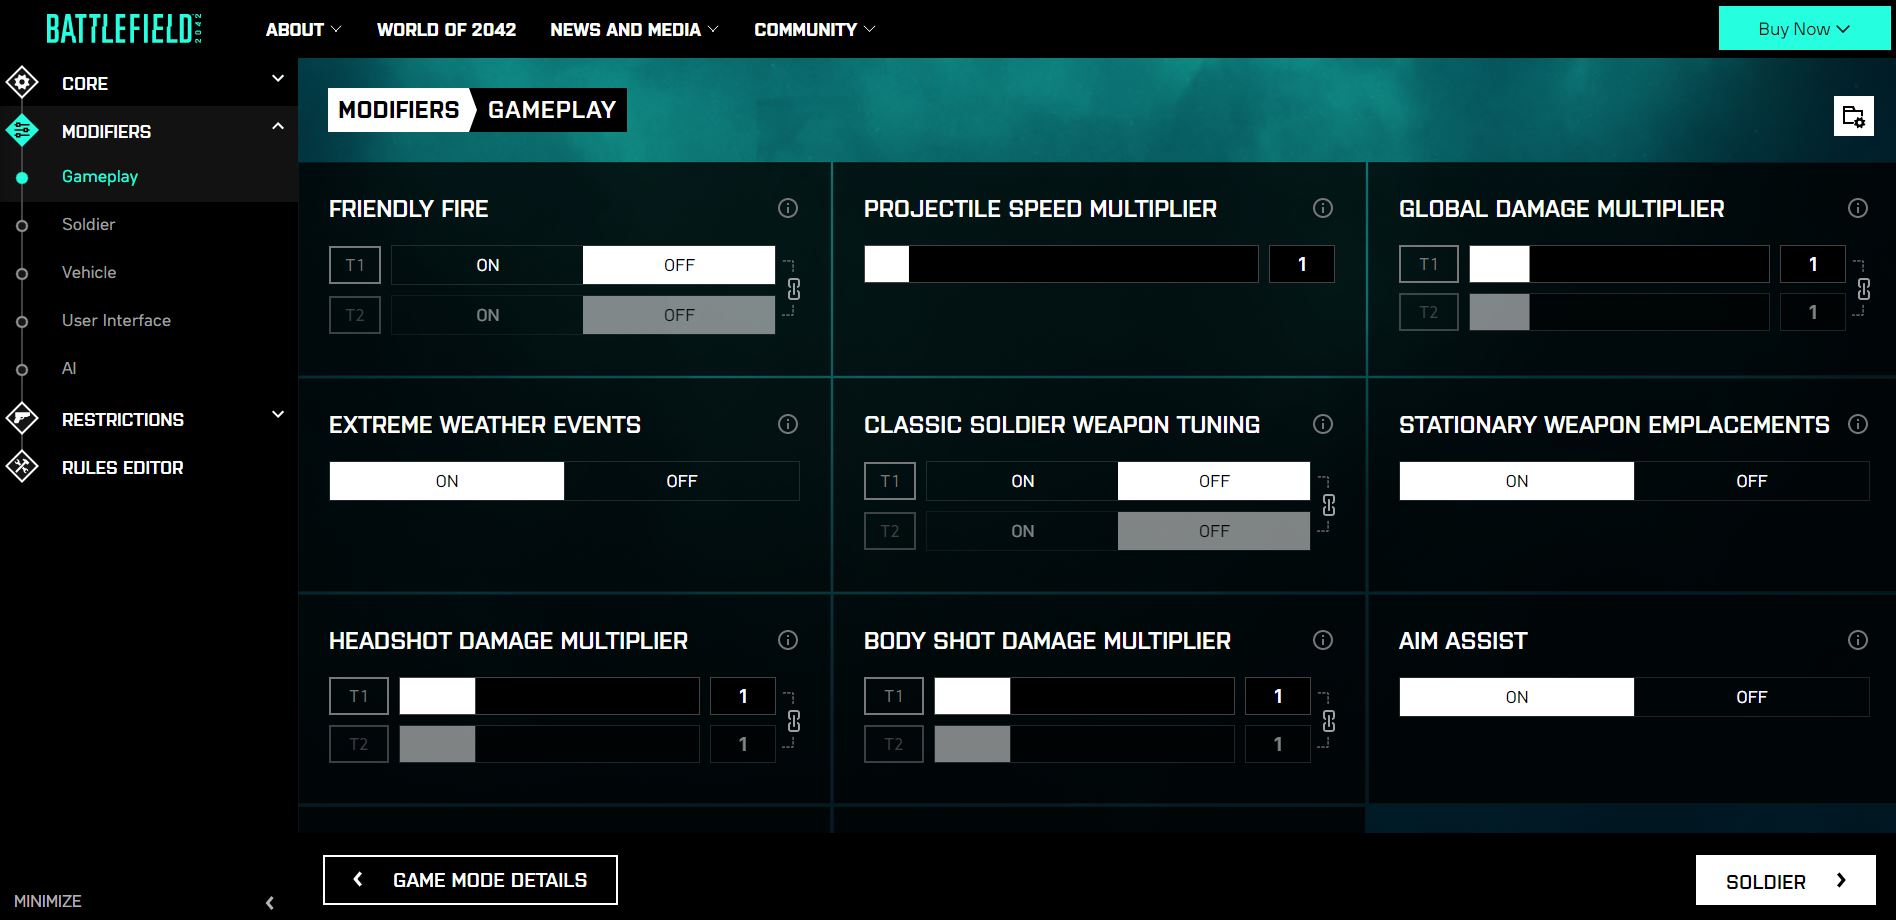Turn Extreme Weather Events OFF

pos(682,481)
